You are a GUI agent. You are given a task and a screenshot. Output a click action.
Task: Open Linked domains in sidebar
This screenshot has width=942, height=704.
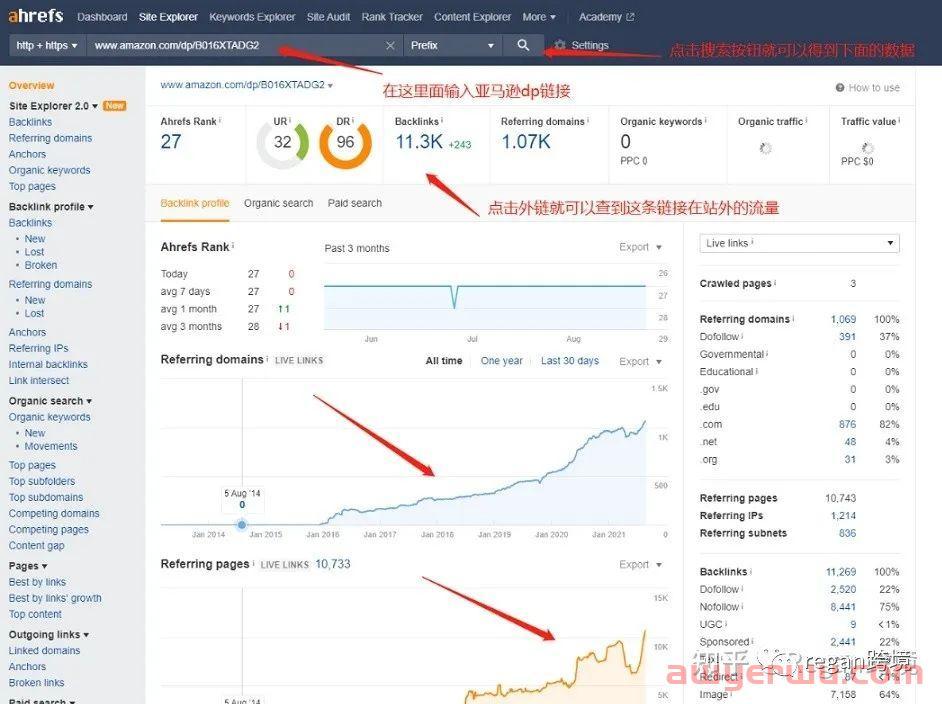click(44, 651)
